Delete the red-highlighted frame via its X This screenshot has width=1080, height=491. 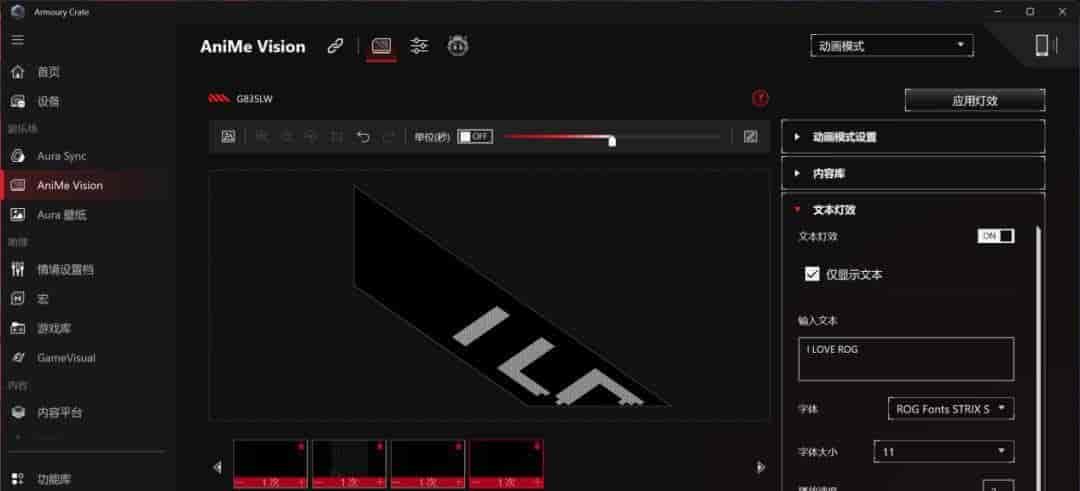point(538,446)
